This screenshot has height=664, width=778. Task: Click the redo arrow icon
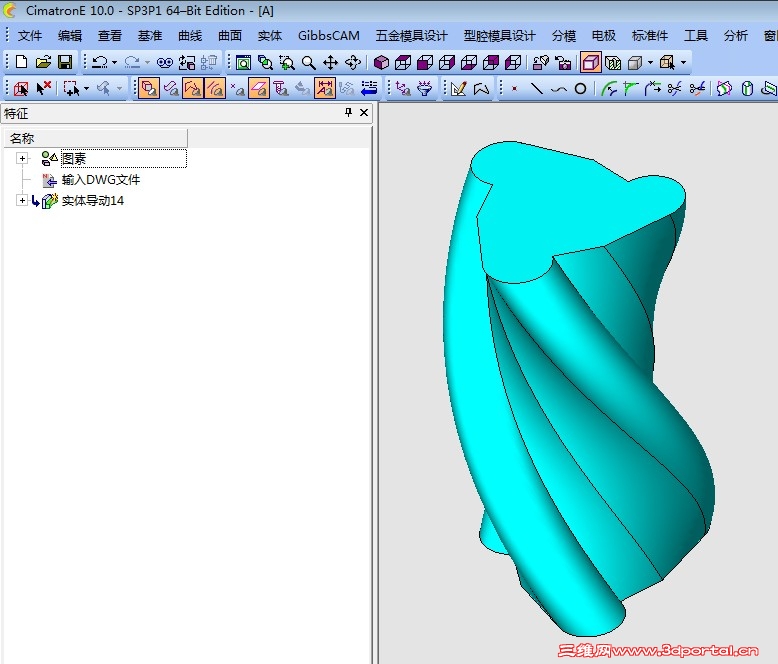132,62
